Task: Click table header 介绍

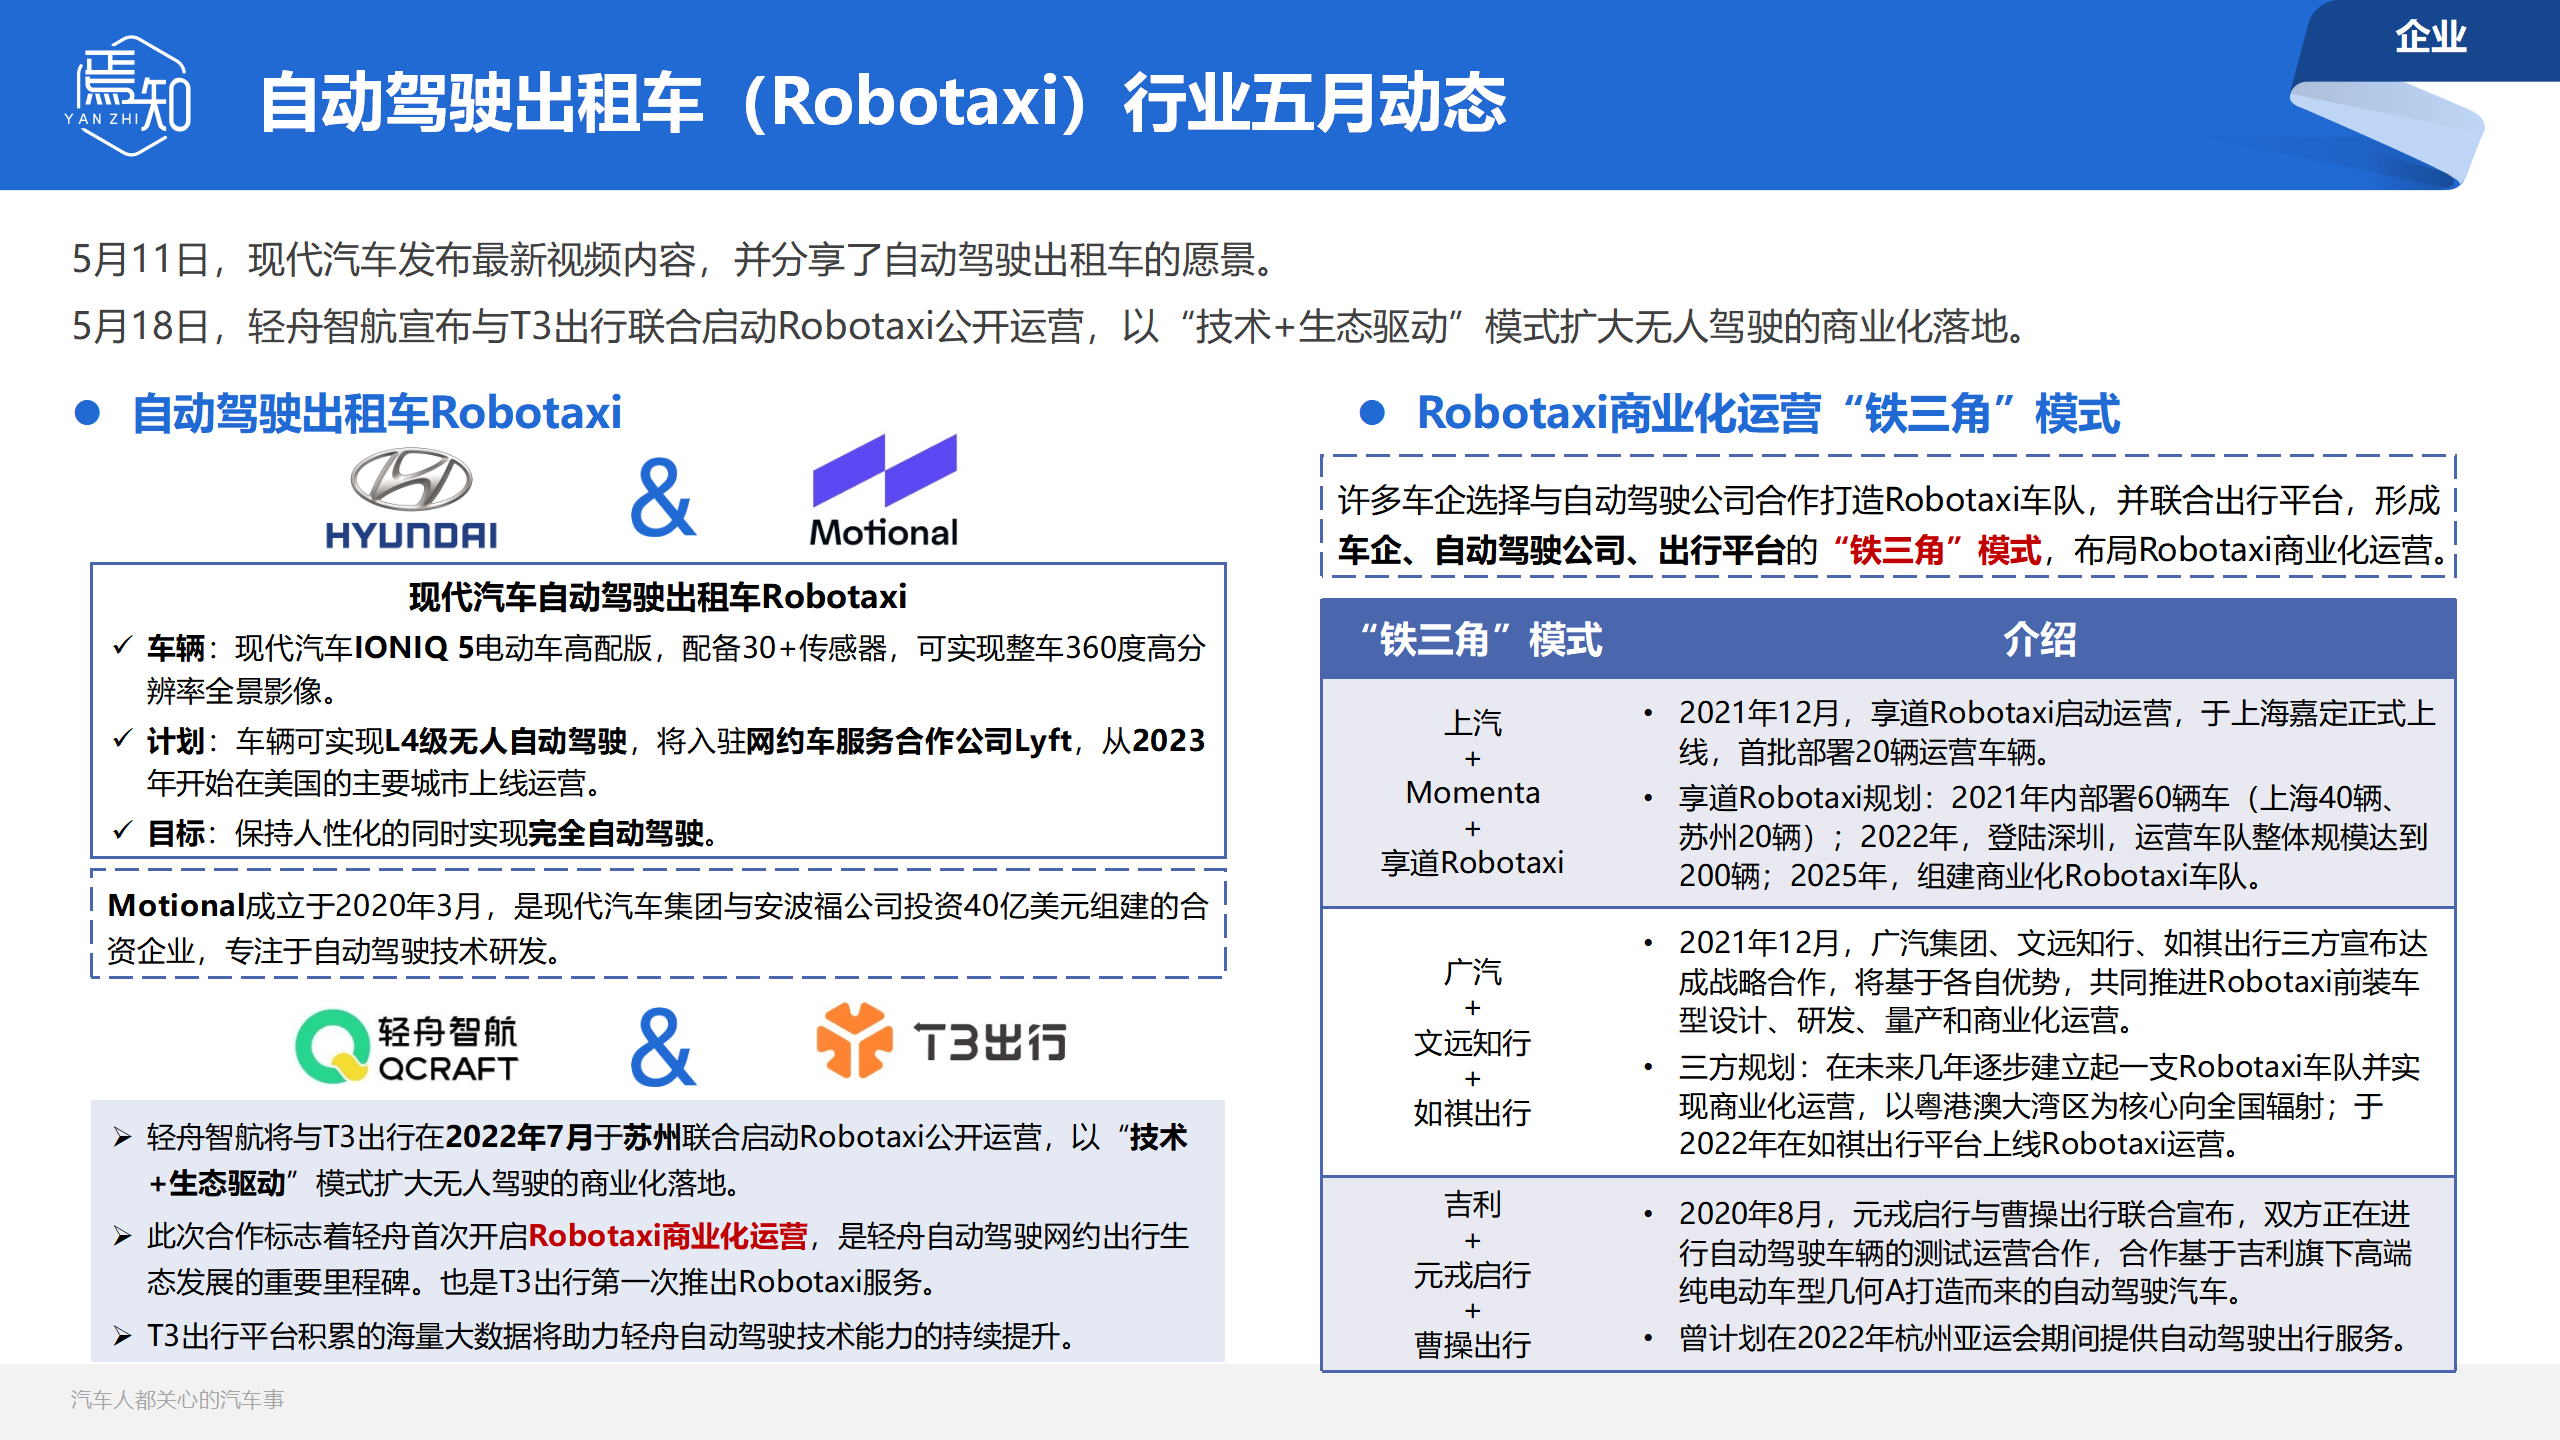Action: (2039, 640)
